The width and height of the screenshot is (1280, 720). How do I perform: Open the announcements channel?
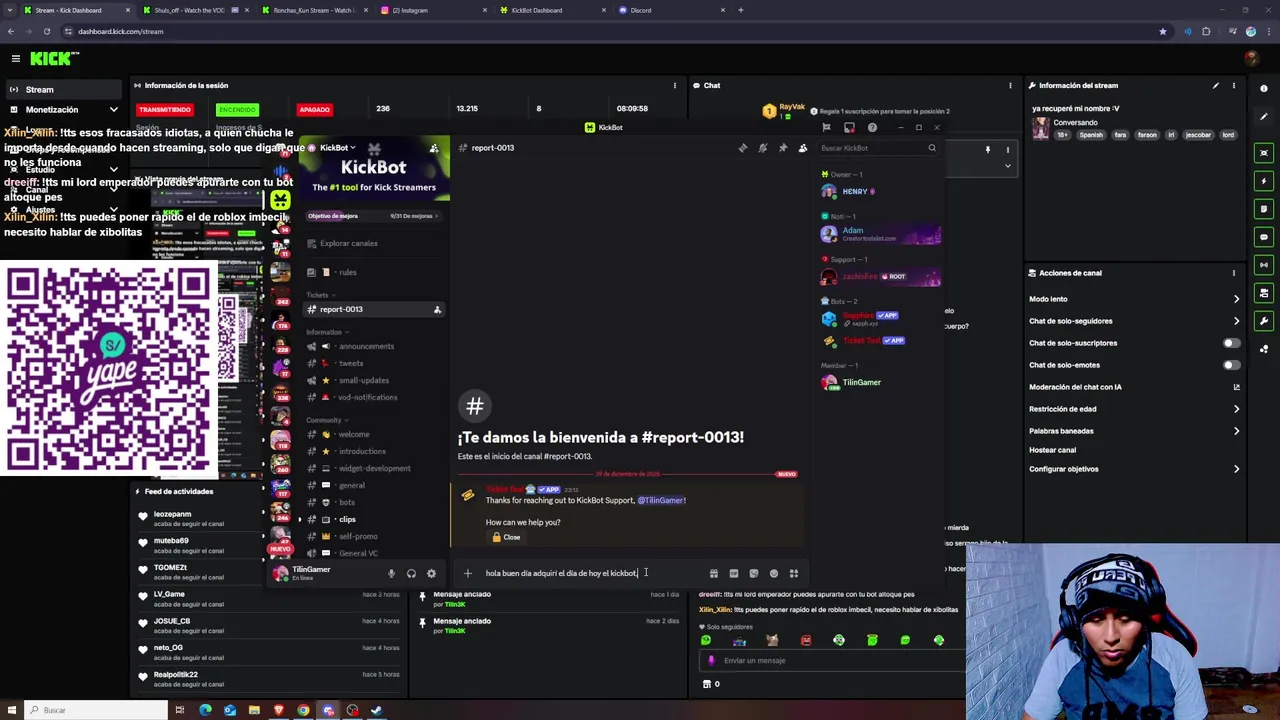tap(366, 346)
